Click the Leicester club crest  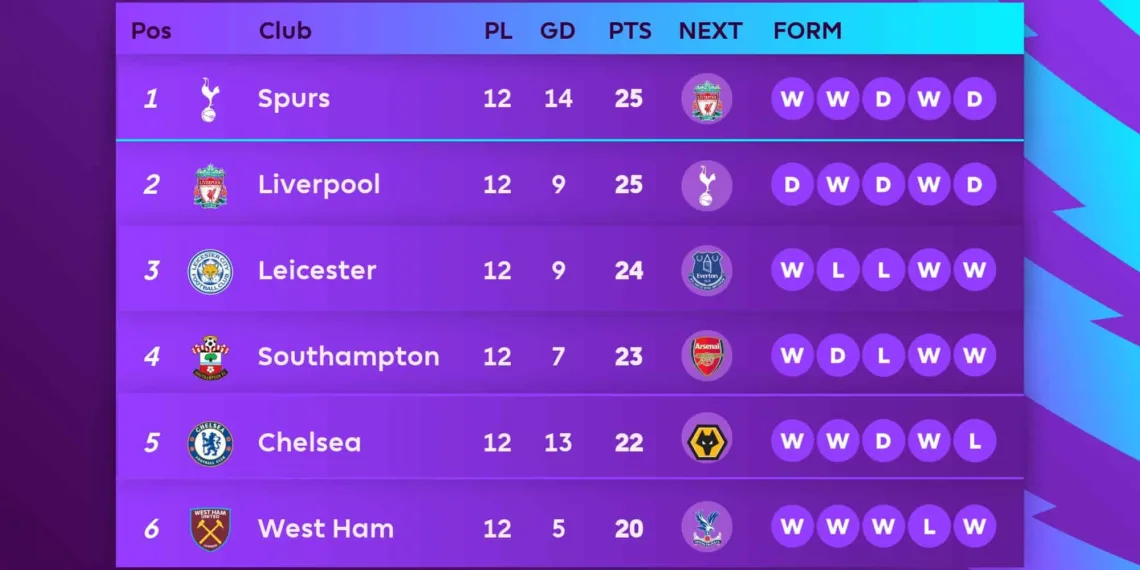click(210, 272)
